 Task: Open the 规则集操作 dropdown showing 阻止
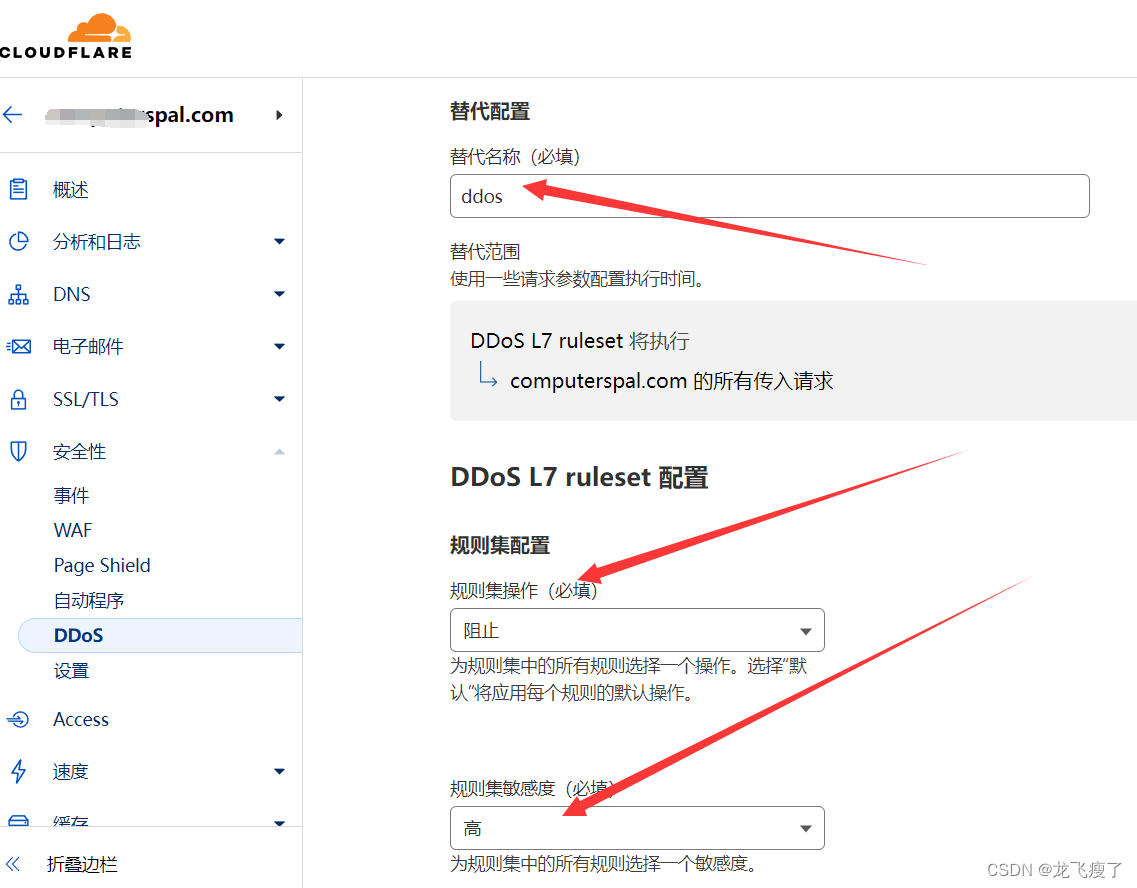pos(637,630)
